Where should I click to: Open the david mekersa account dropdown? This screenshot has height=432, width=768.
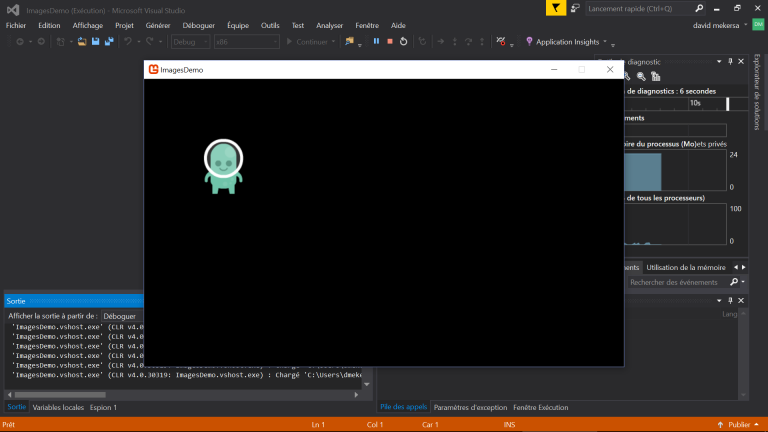pyautogui.click(x=720, y=25)
